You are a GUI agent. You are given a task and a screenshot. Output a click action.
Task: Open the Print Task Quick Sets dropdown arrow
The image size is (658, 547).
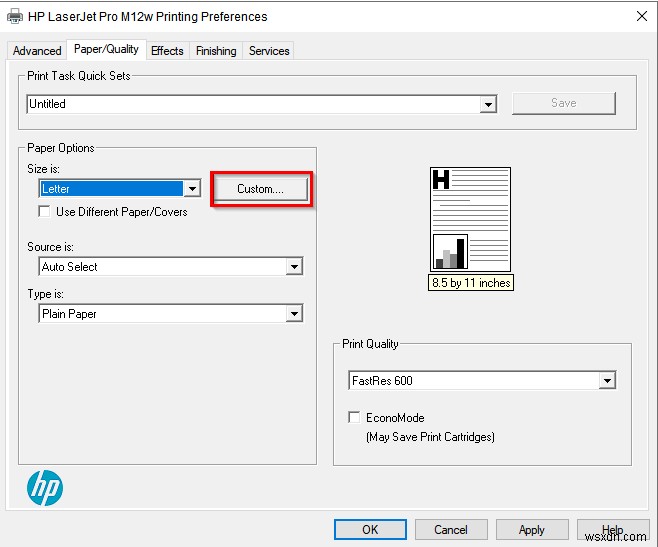(x=488, y=104)
